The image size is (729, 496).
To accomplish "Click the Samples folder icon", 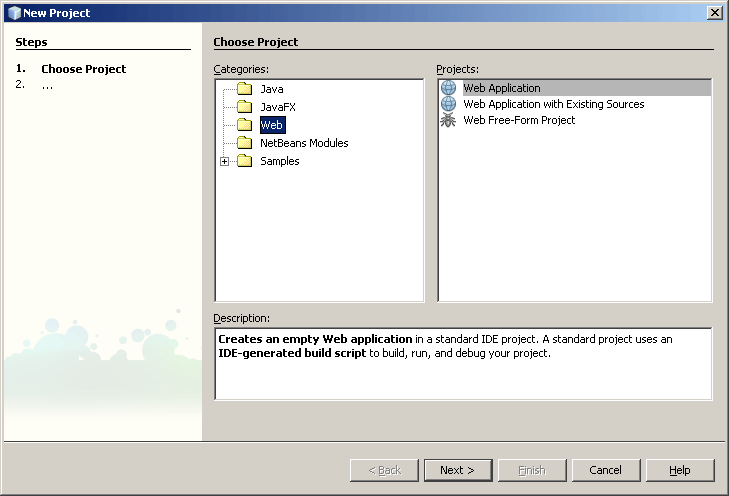I will [245, 161].
